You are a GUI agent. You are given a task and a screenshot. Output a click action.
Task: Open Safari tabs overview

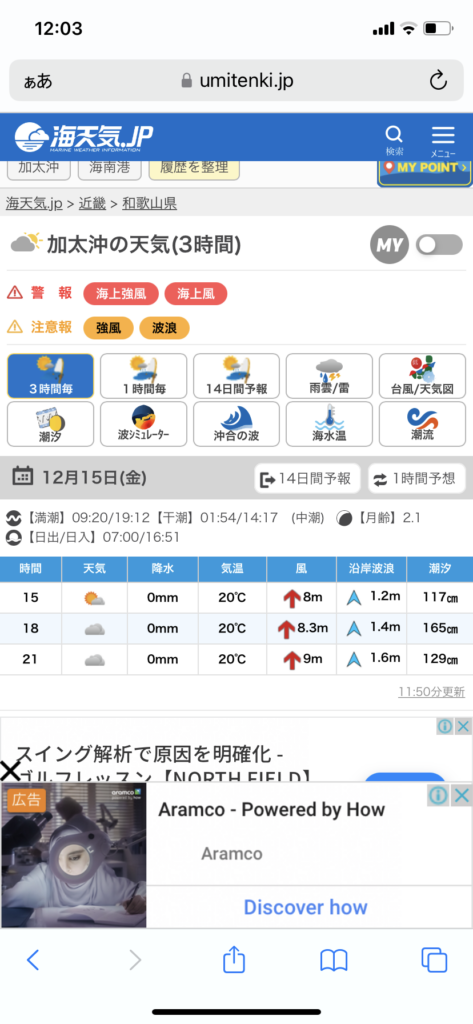click(434, 959)
